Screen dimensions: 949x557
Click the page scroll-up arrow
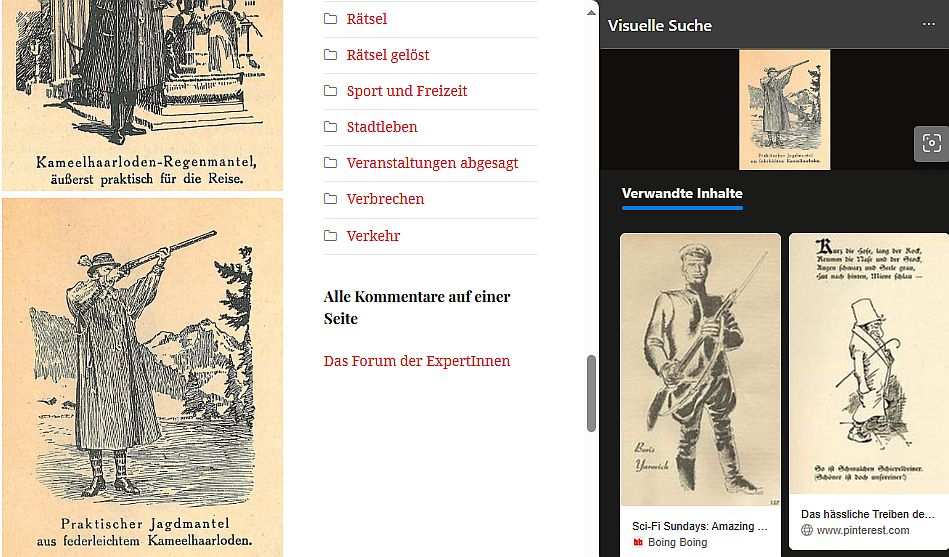[x=591, y=13]
